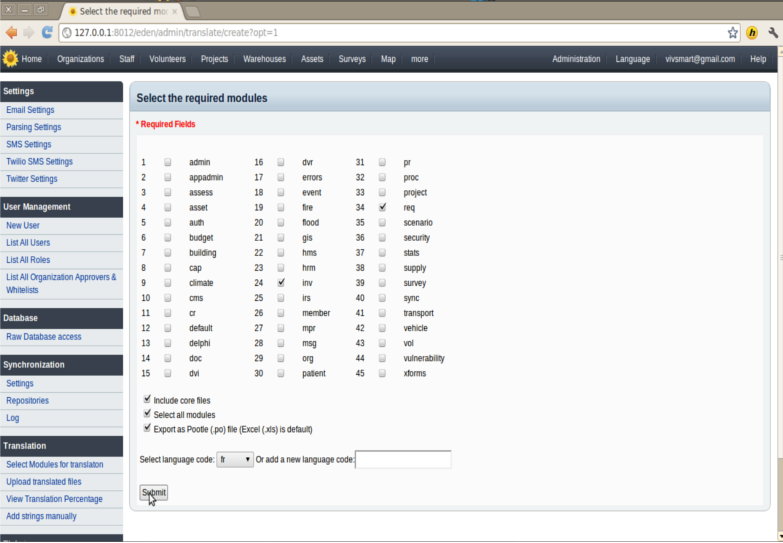Toggle the 'Include core files' checkbox

click(147, 399)
